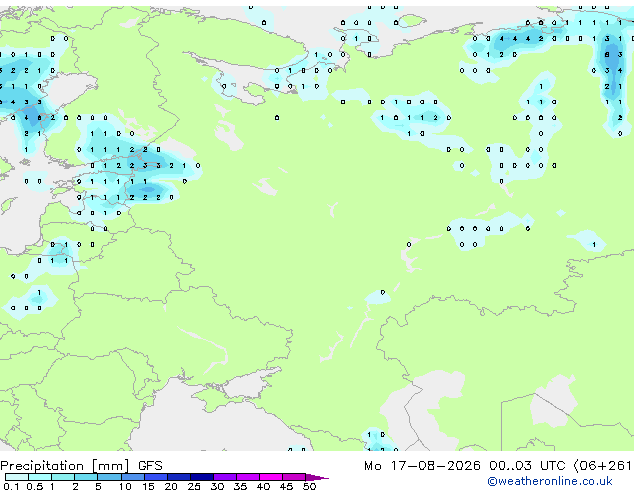Click the "15" legend label
The image size is (634, 490).
coord(148,486)
